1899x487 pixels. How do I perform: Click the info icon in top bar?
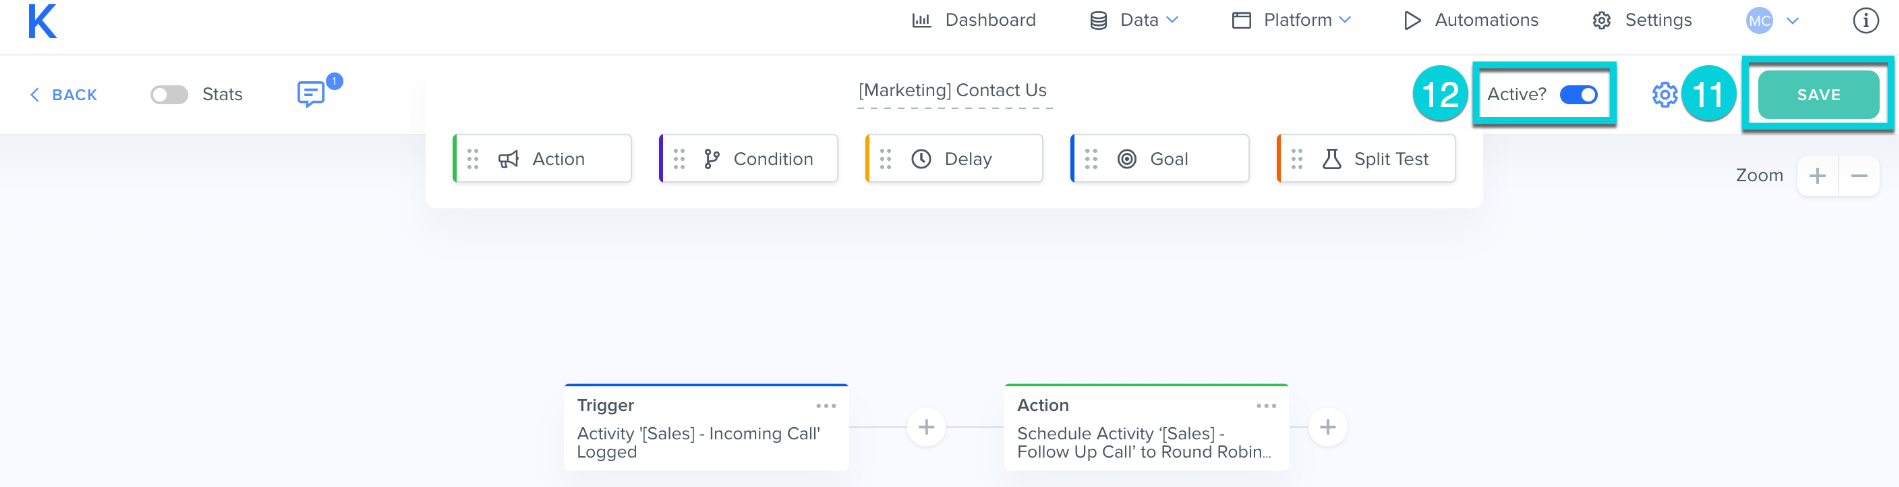coord(1865,20)
